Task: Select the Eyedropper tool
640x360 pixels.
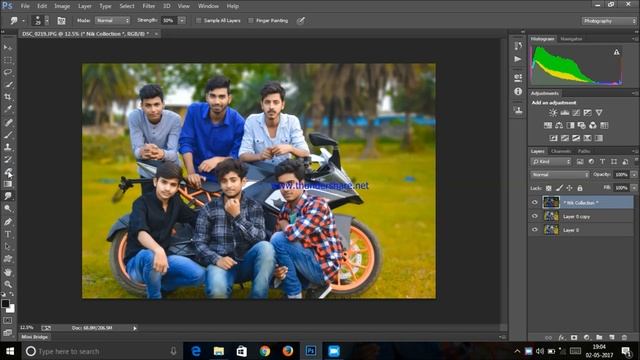Action: tap(8, 109)
